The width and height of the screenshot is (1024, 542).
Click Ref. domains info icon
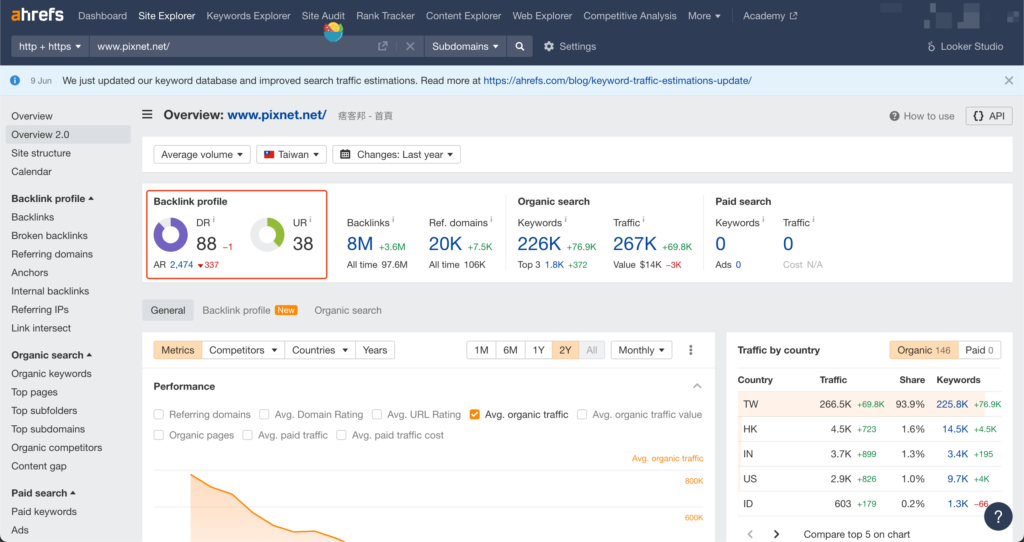(491, 219)
